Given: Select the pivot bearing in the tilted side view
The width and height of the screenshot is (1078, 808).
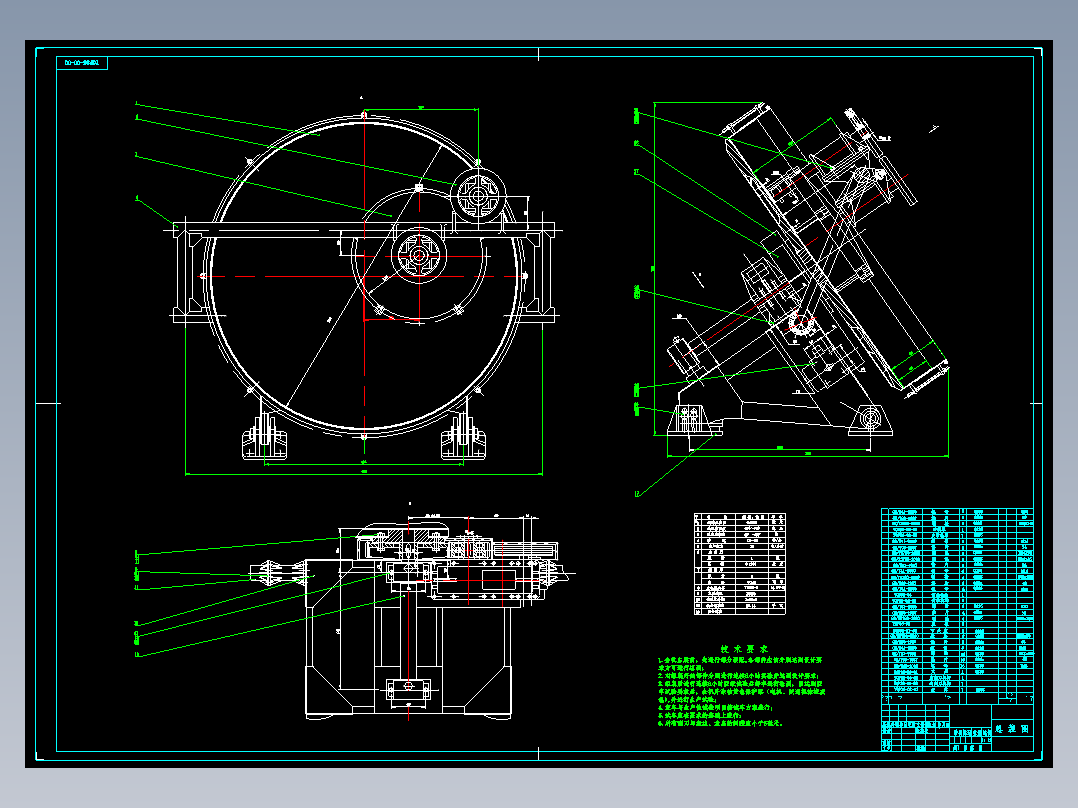Looking at the screenshot, I should (802, 325).
